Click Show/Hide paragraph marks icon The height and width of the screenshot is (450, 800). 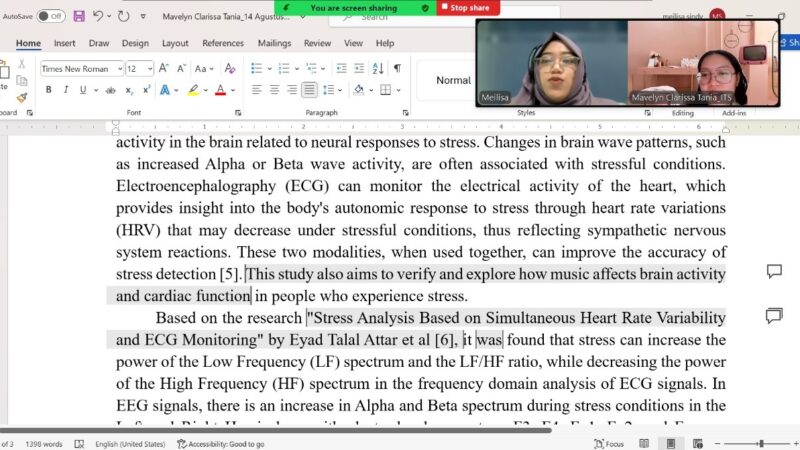click(397, 68)
